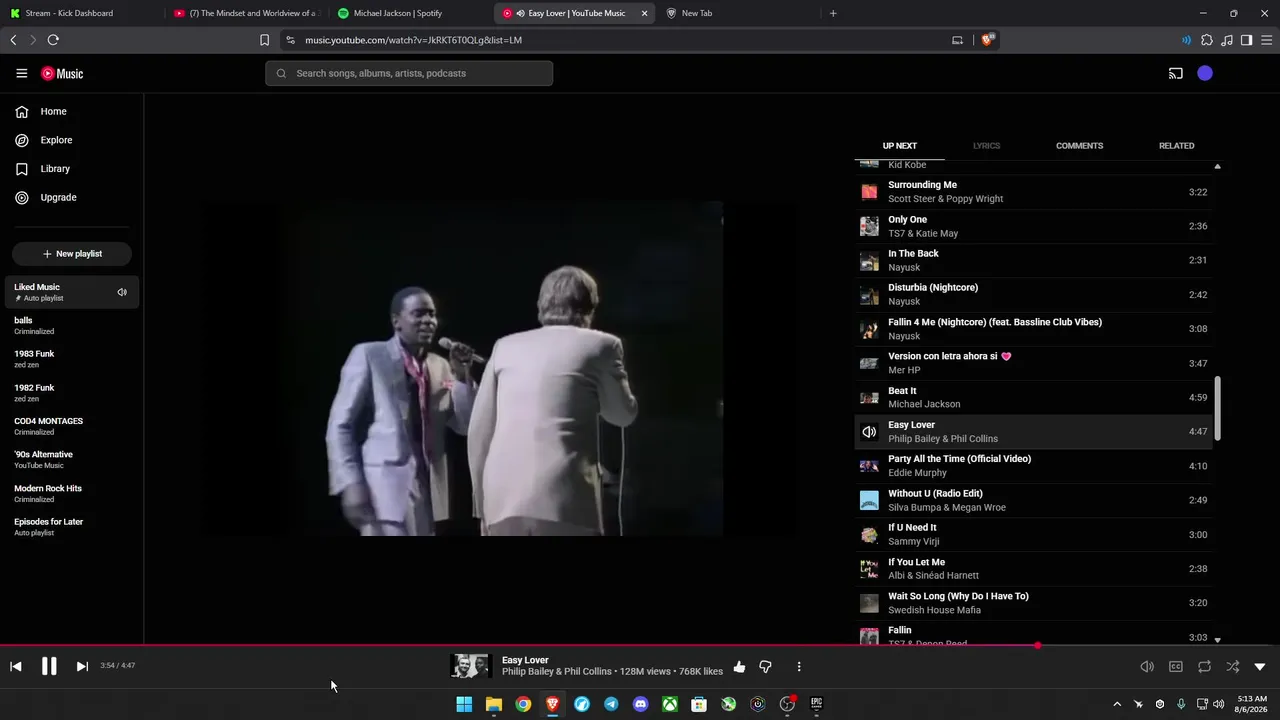Play Surrounding Me from the queue
This screenshot has height=720, width=1280.
(1033, 192)
